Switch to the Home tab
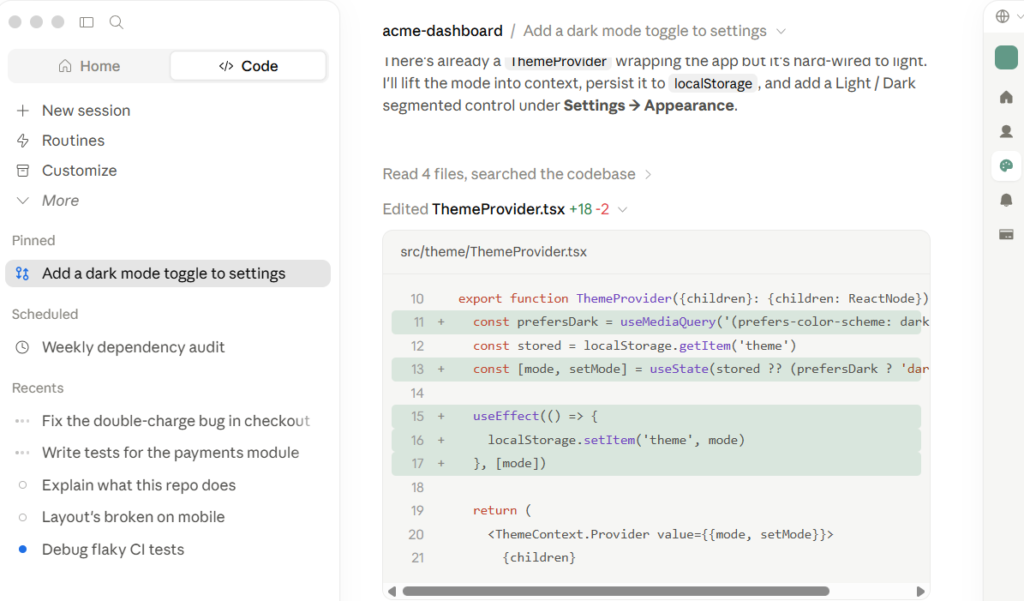Screen dimensions: 1024x601 click(x=89, y=66)
